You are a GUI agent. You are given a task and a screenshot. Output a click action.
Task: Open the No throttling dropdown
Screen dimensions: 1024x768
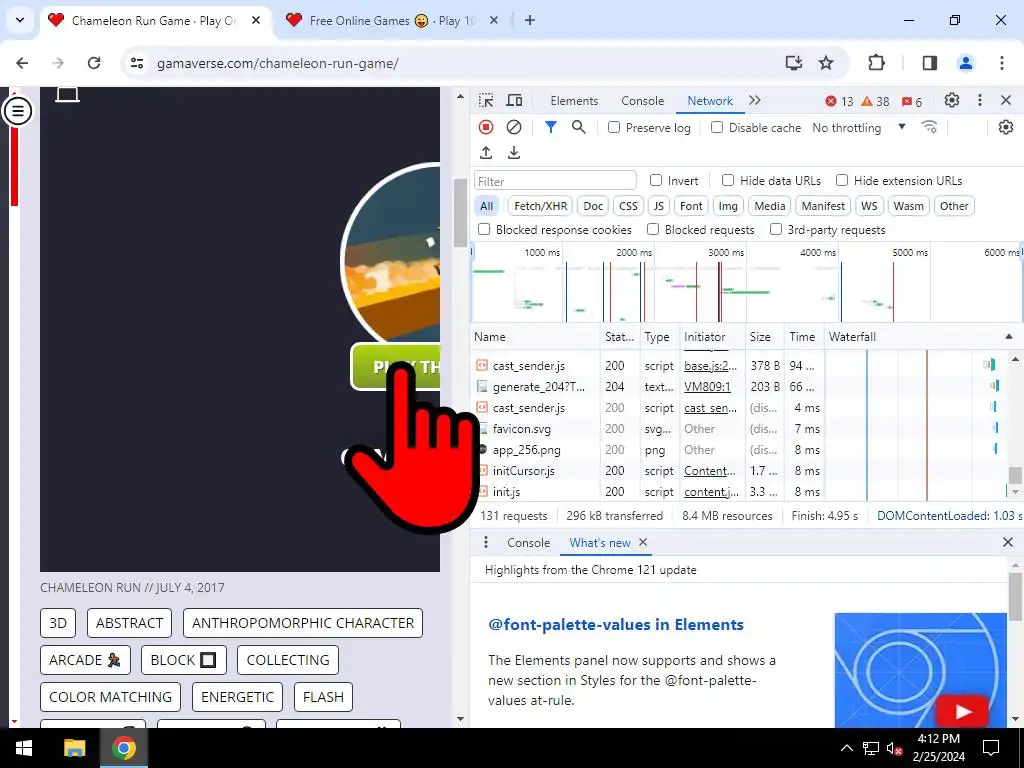pos(859,127)
